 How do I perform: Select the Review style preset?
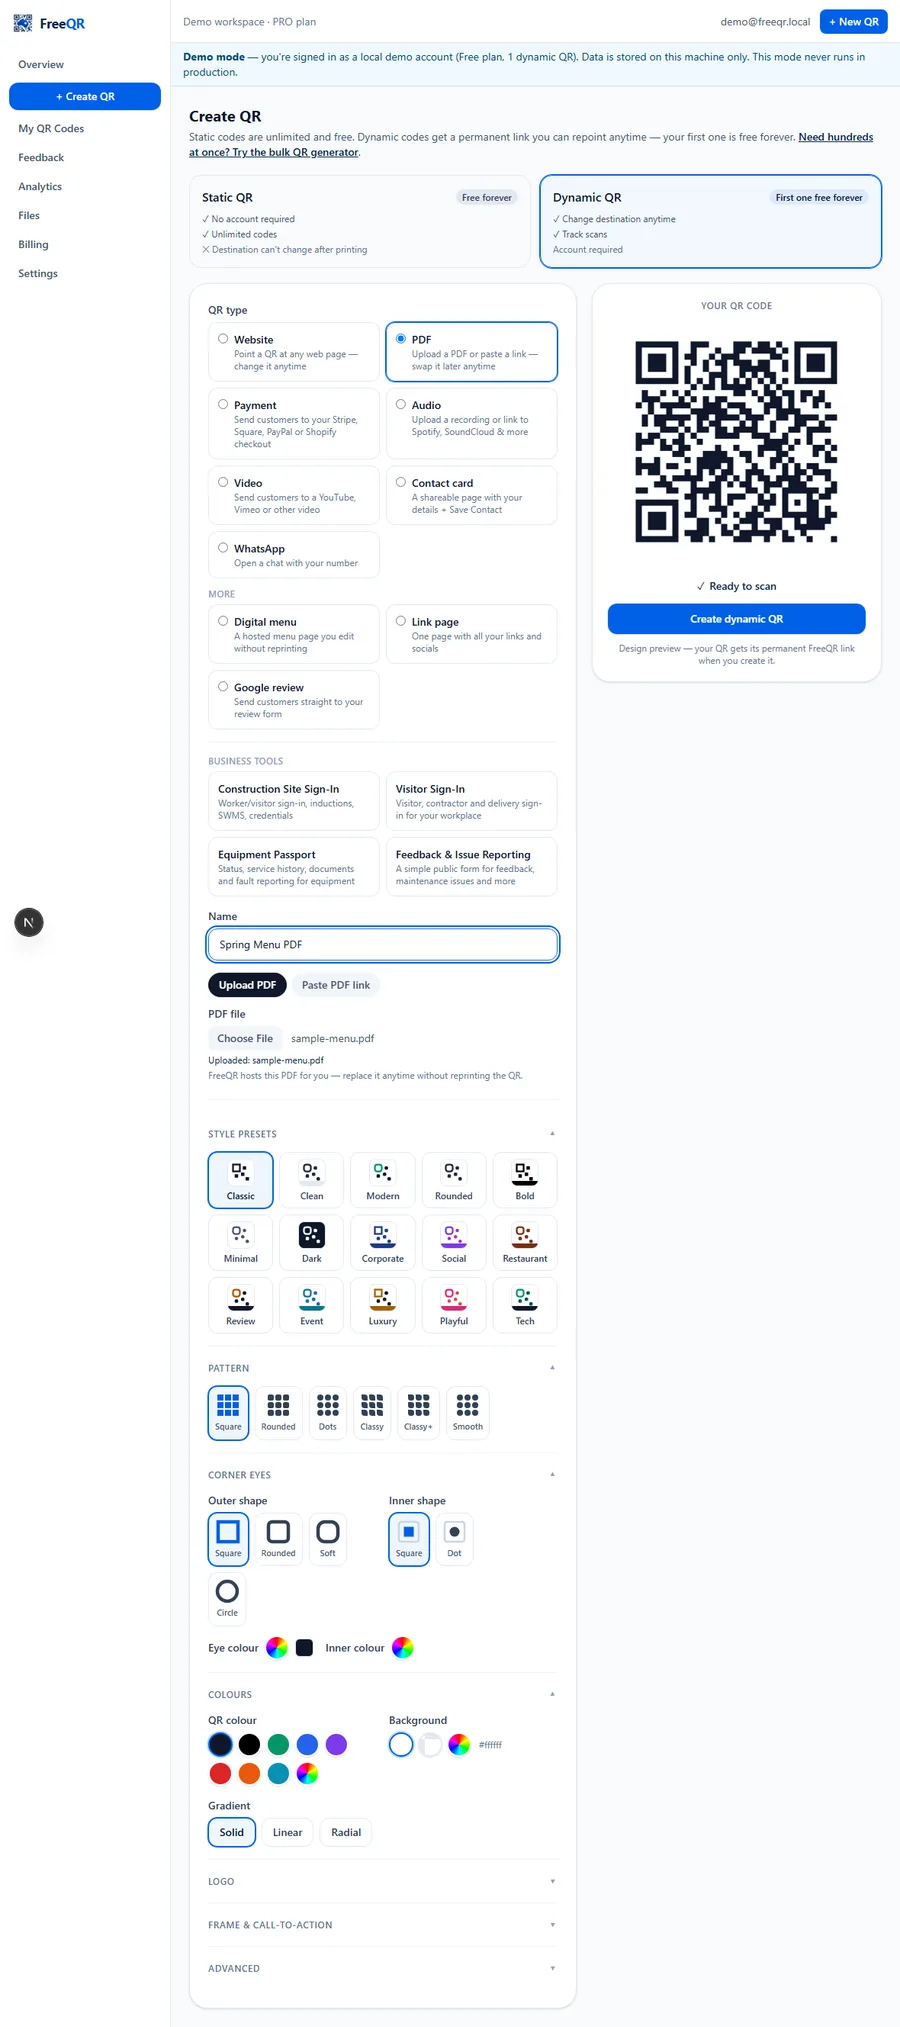[240, 1305]
